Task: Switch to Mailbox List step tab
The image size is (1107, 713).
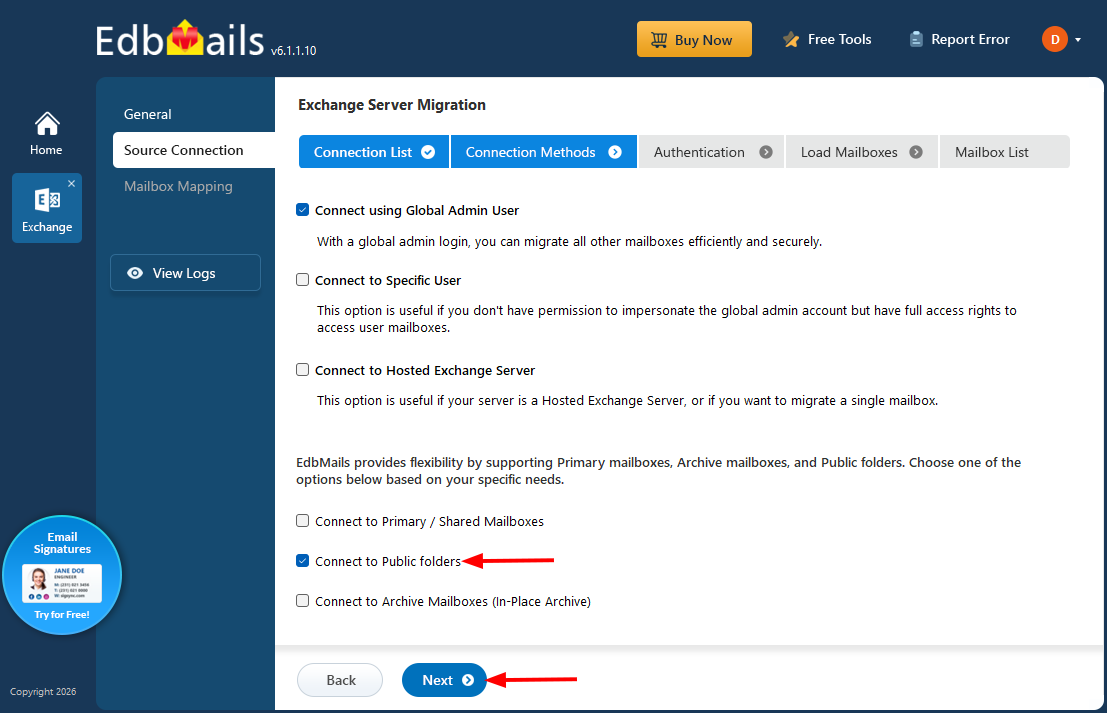Action: (x=1005, y=152)
